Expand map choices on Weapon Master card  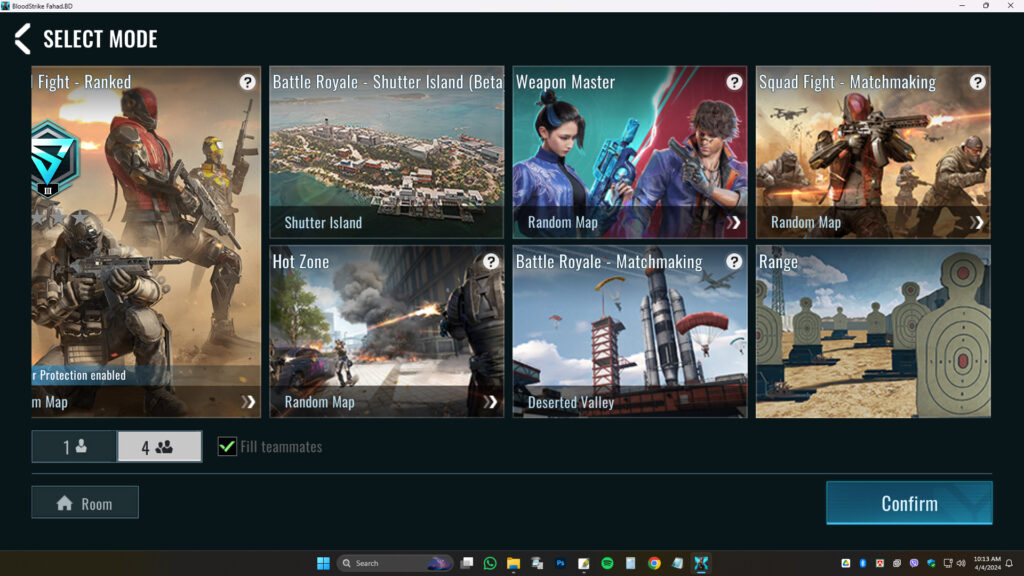[733, 223]
